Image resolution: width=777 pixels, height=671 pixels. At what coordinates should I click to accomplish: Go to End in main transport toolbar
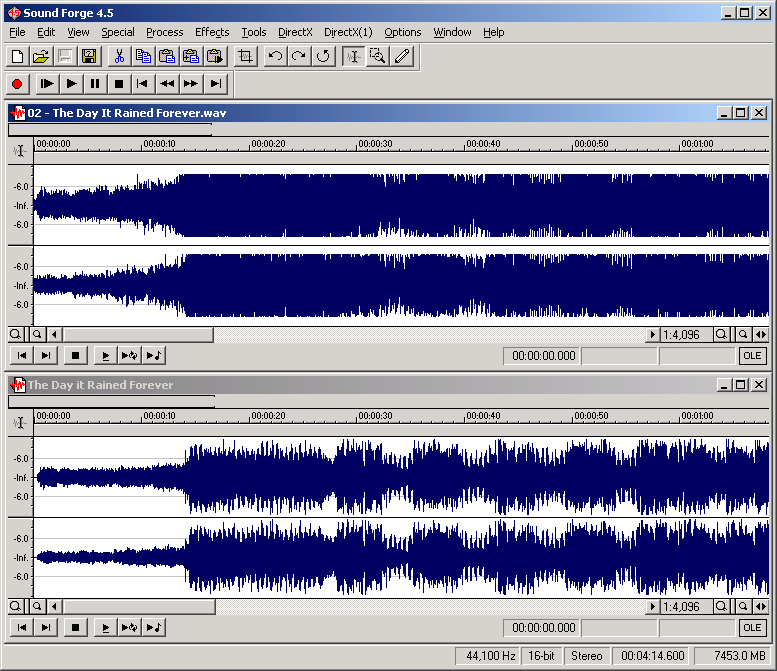click(216, 84)
